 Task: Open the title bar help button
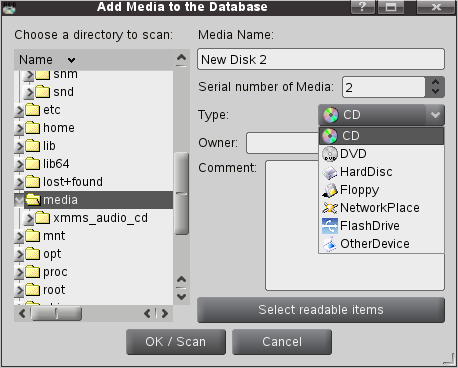pyautogui.click(x=363, y=7)
